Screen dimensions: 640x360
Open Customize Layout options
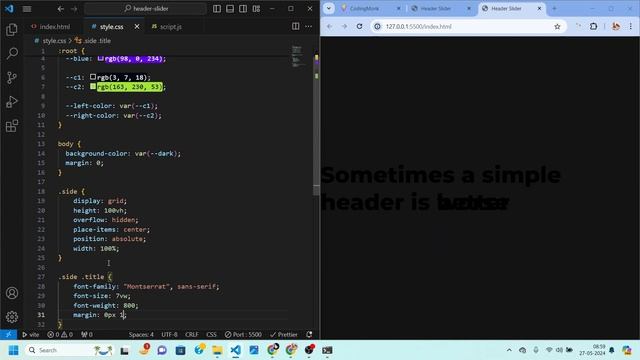256,9
